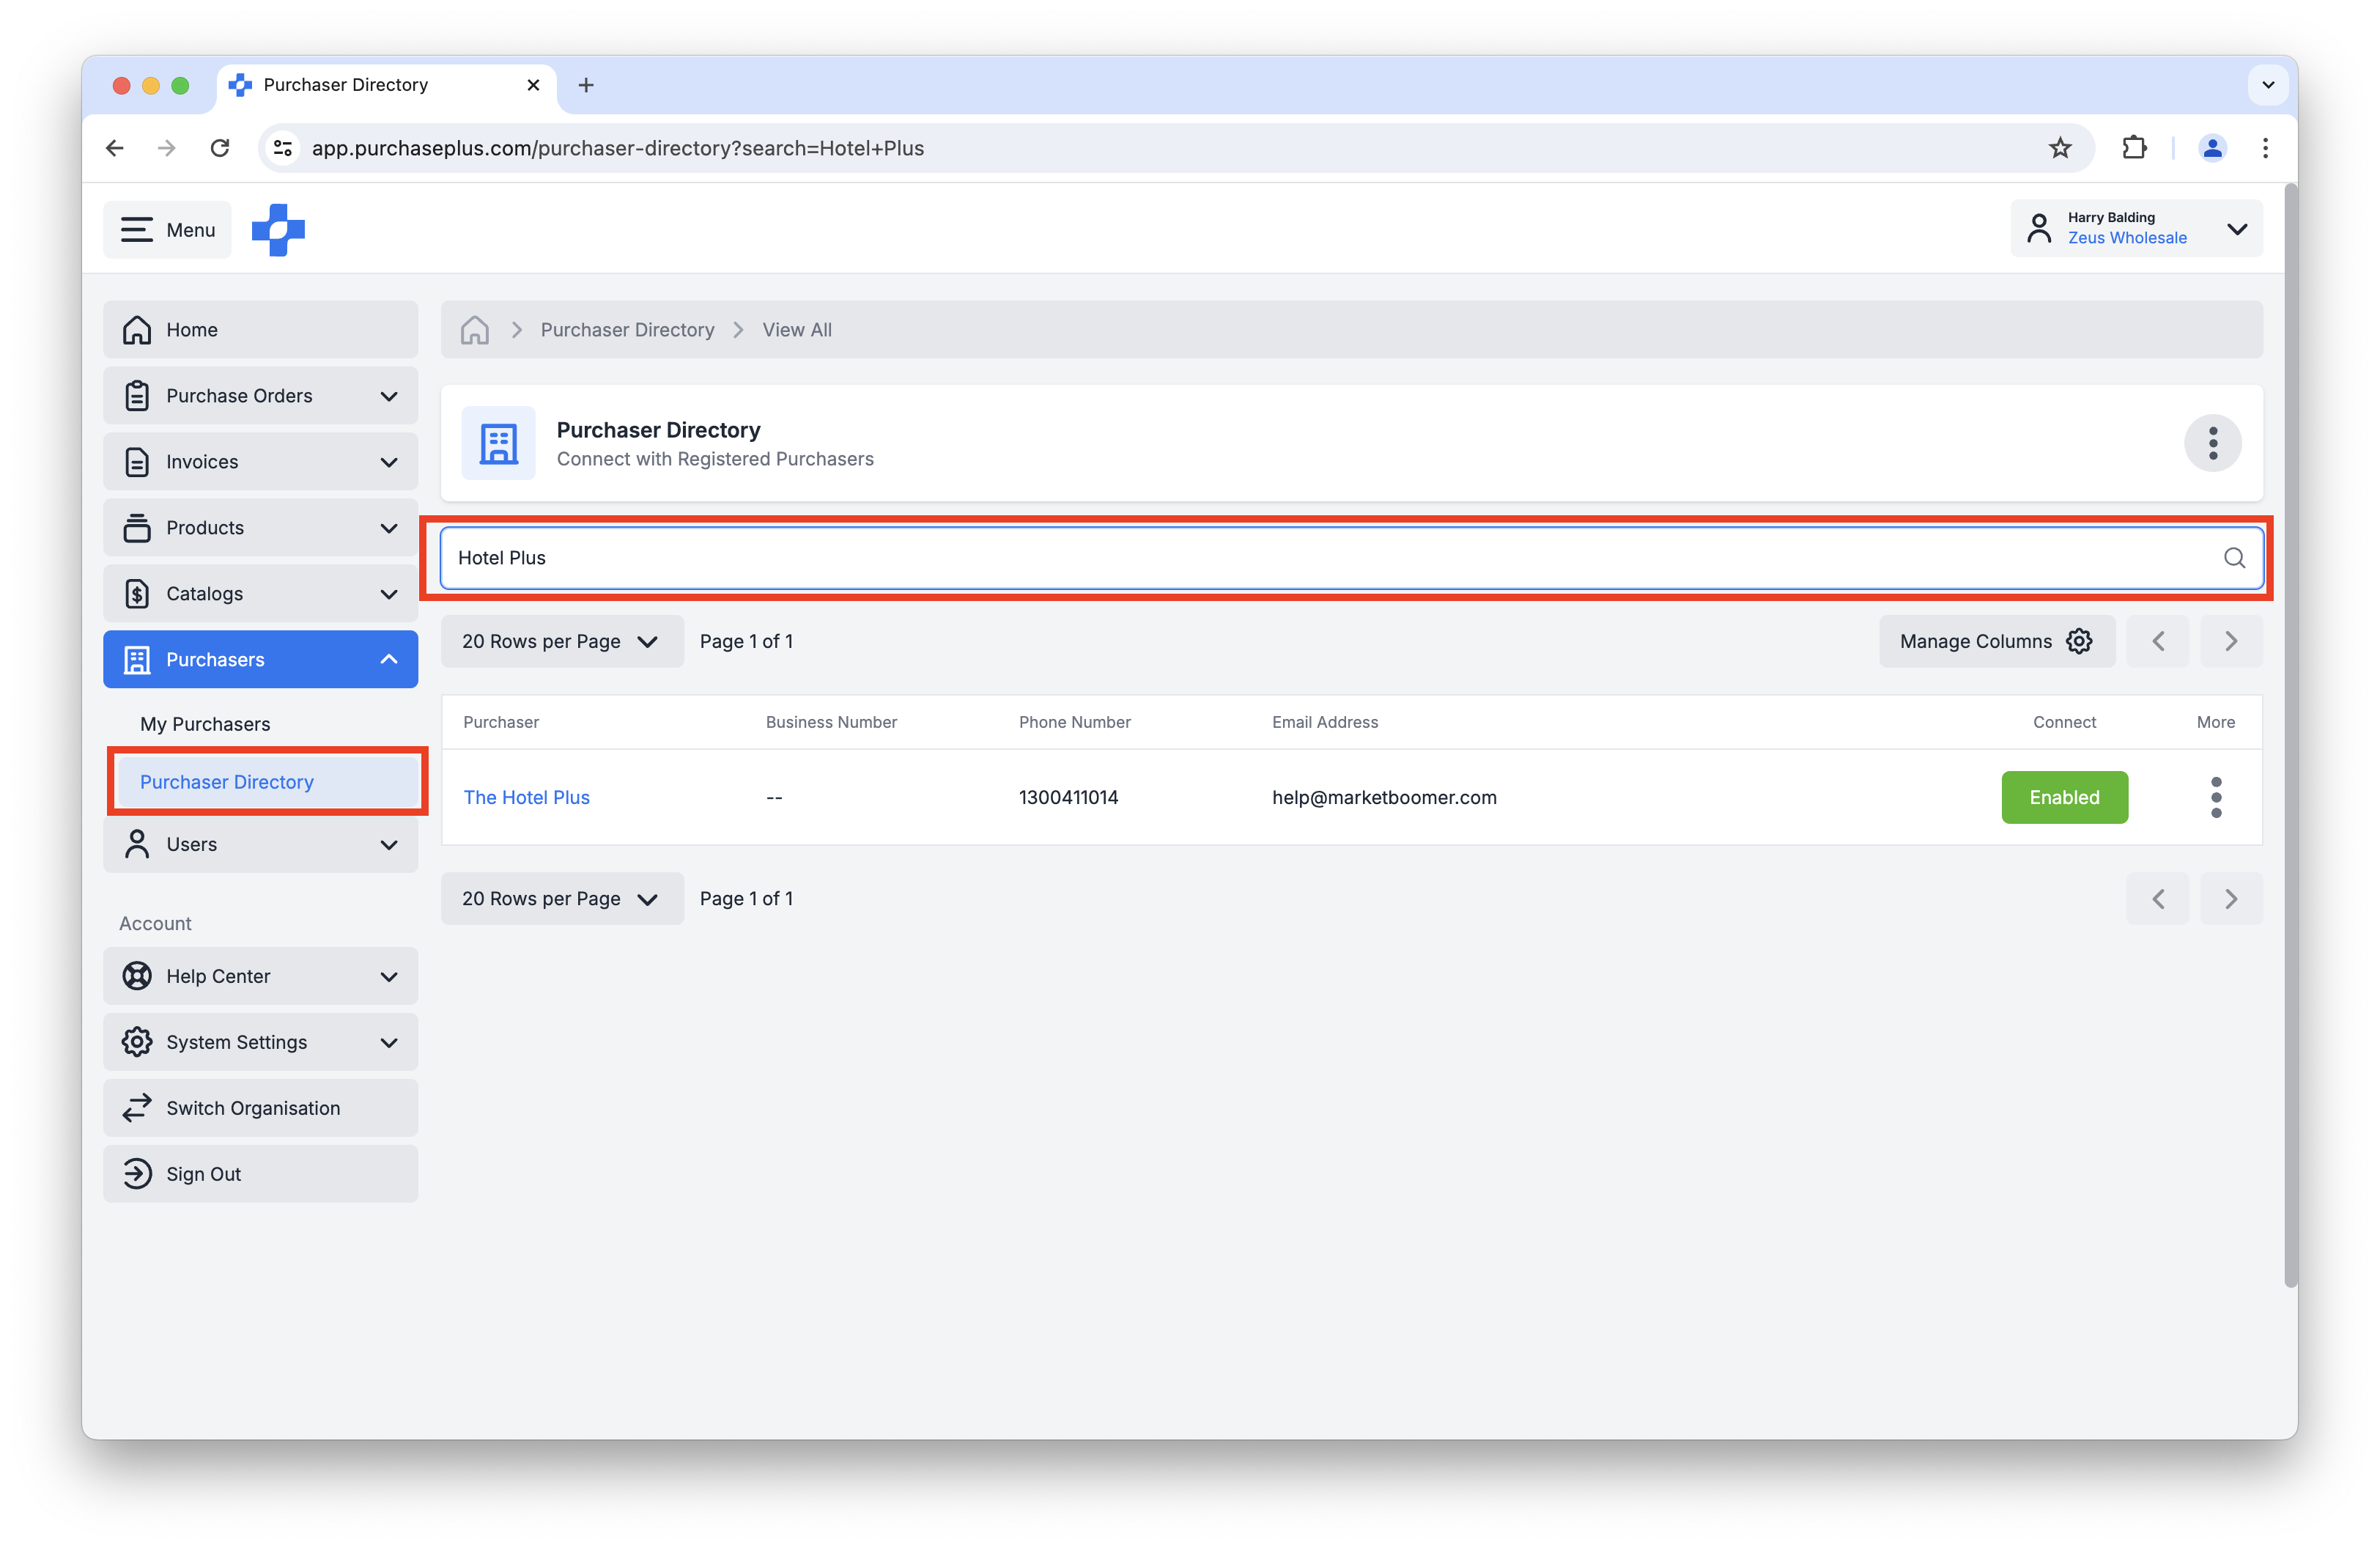Expand the Products sidebar menu
The height and width of the screenshot is (1548, 2380).
(260, 528)
